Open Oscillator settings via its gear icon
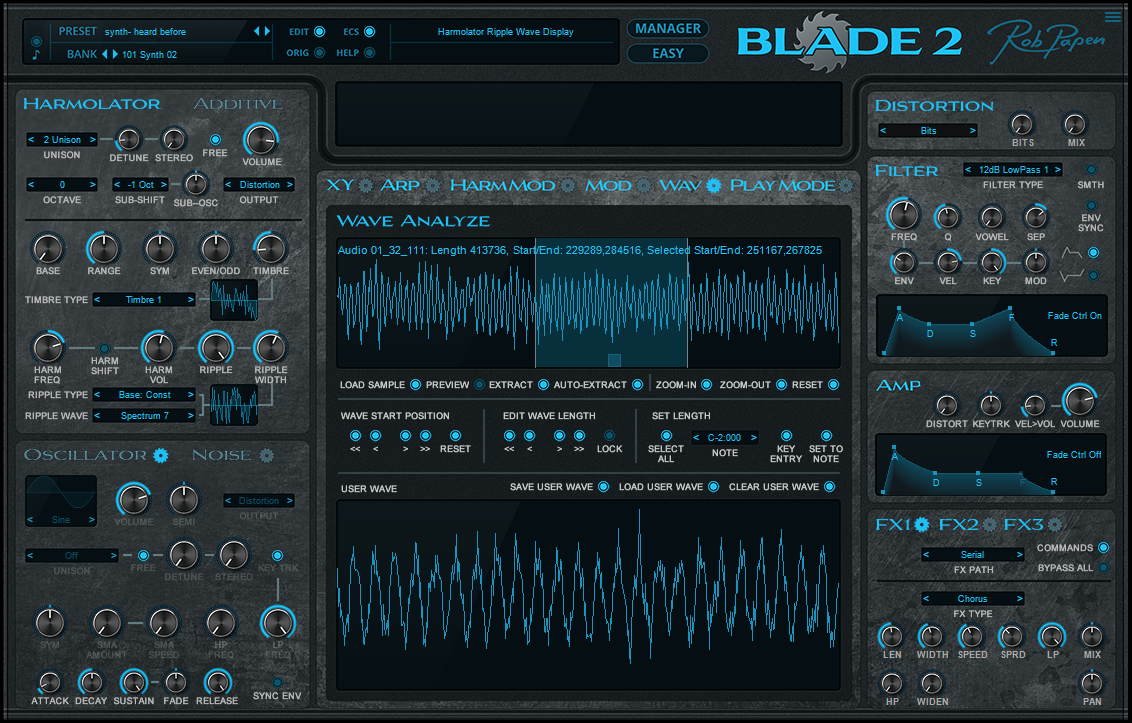 (x=162, y=454)
